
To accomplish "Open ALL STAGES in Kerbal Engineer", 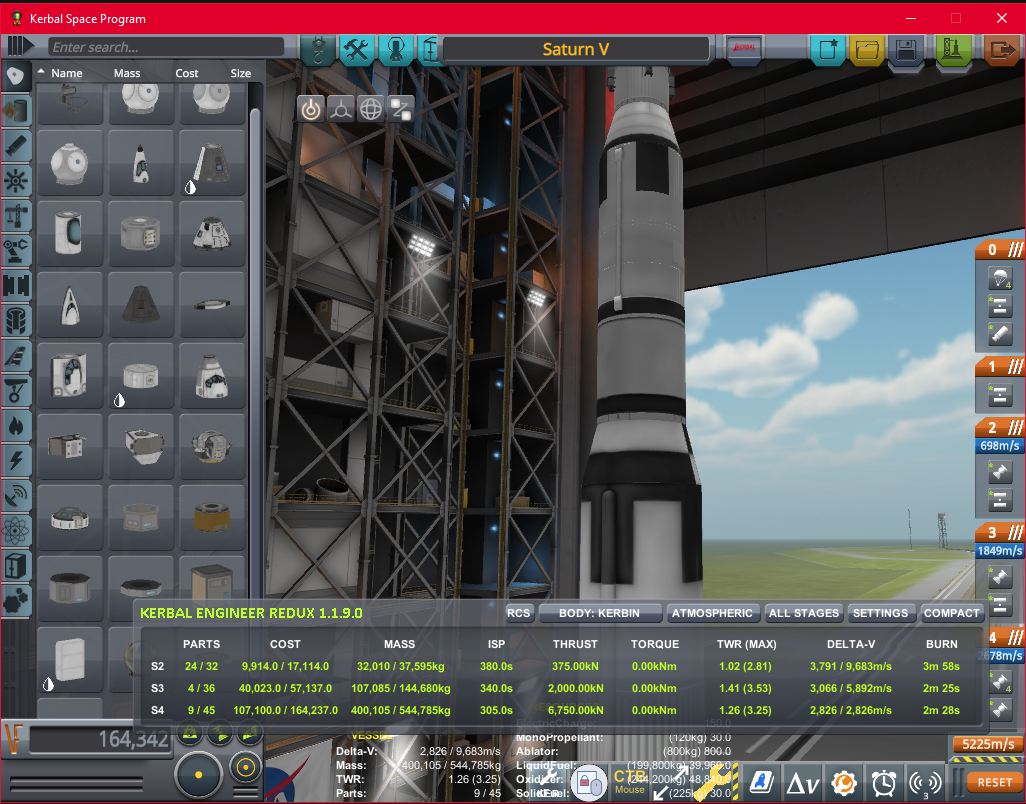I will [803, 613].
